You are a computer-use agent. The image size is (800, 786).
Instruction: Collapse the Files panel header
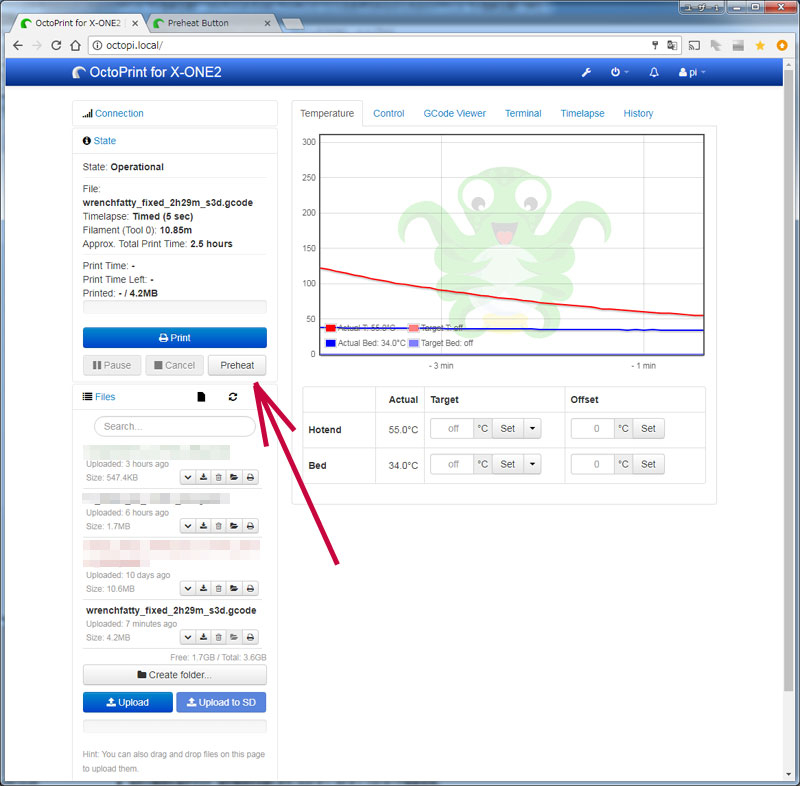105,397
